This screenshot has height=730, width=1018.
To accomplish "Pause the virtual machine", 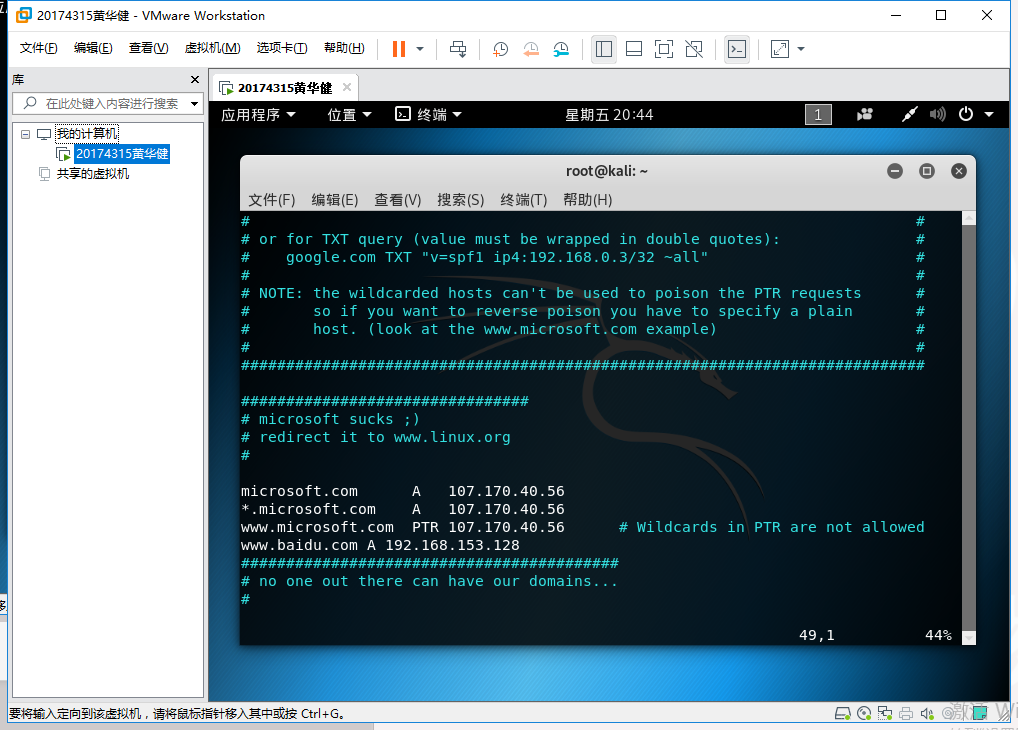I will click(x=399, y=49).
